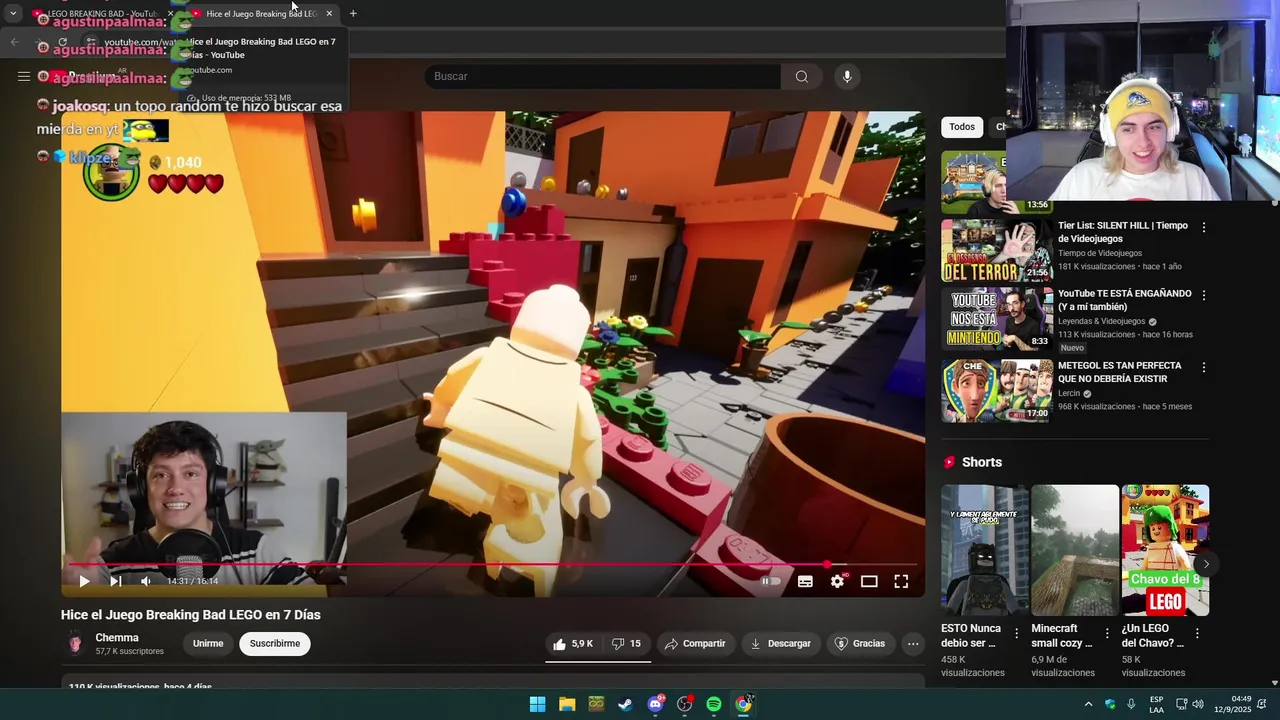
Task: Open METEGOL ES TAN PERFECTA video thumbnail
Action: [x=996, y=391]
